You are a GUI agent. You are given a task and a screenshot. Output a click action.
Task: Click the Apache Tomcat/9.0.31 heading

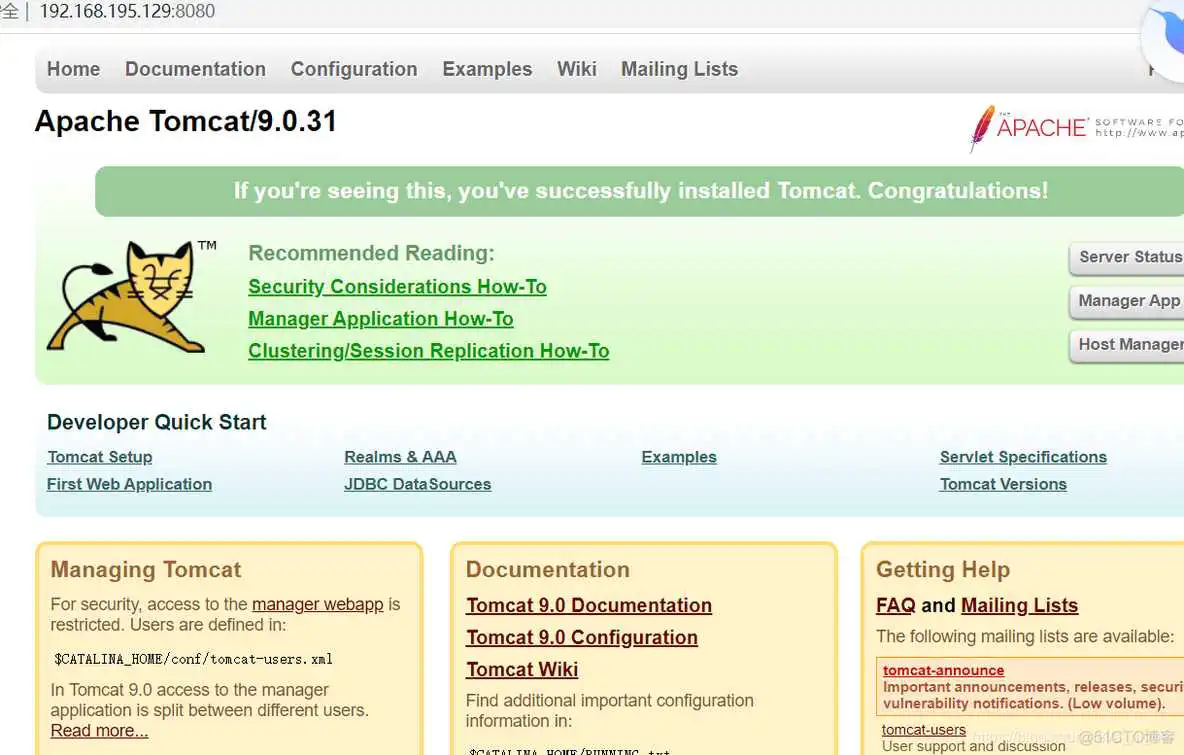(x=186, y=122)
